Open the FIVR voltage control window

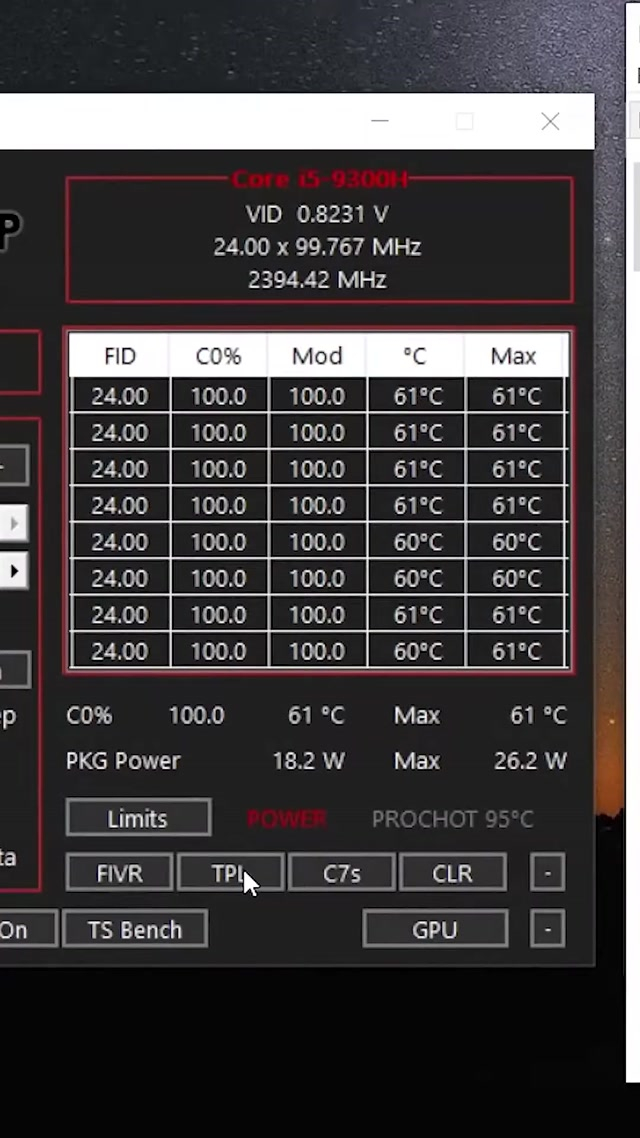[x=119, y=873]
